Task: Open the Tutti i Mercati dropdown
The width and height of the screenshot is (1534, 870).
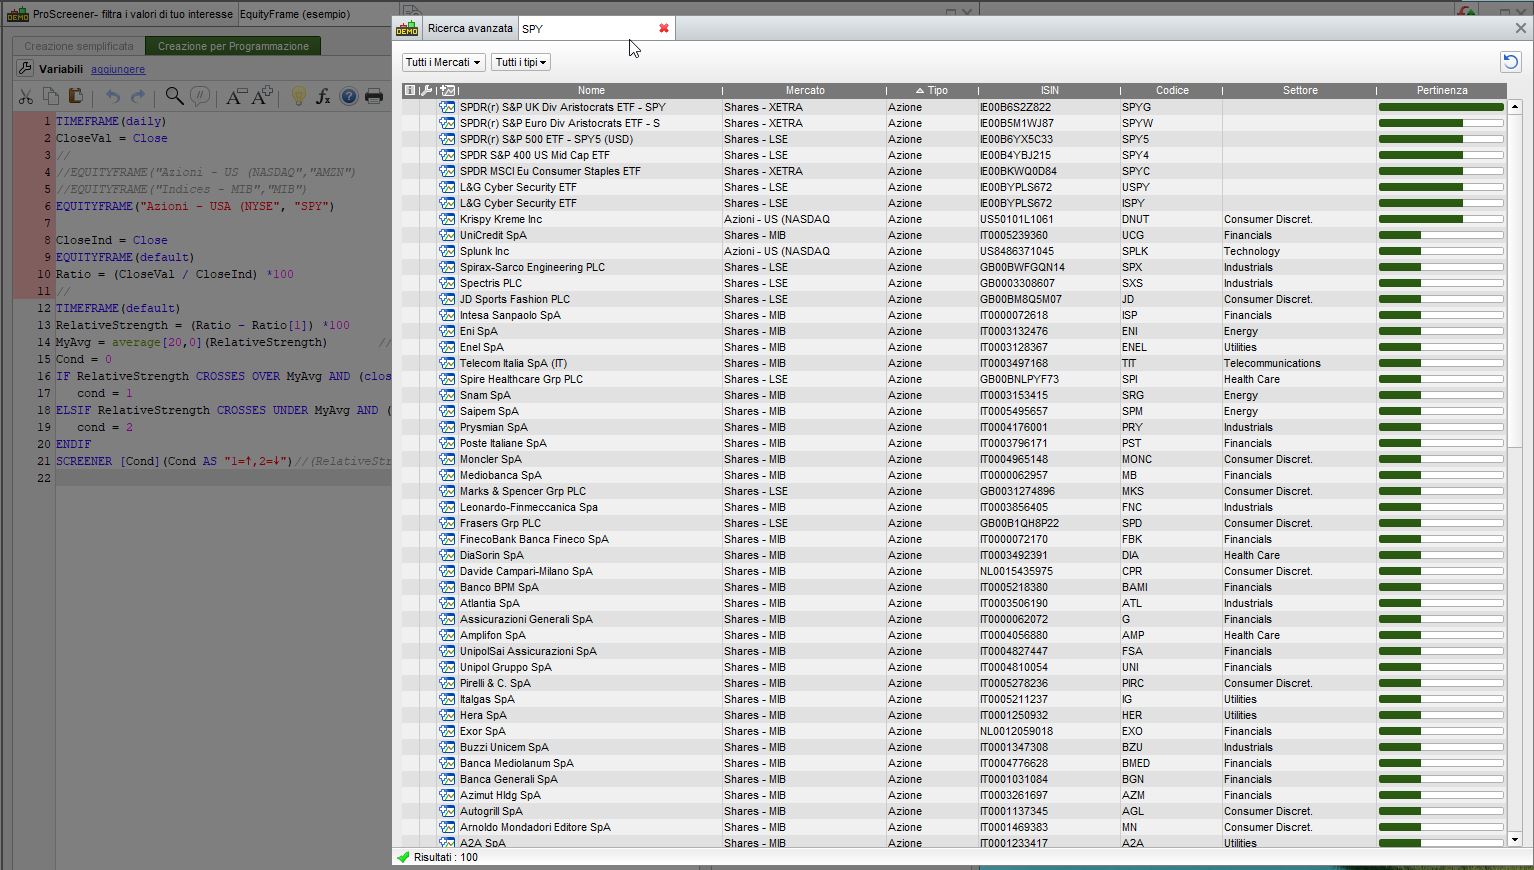Action: click(444, 62)
